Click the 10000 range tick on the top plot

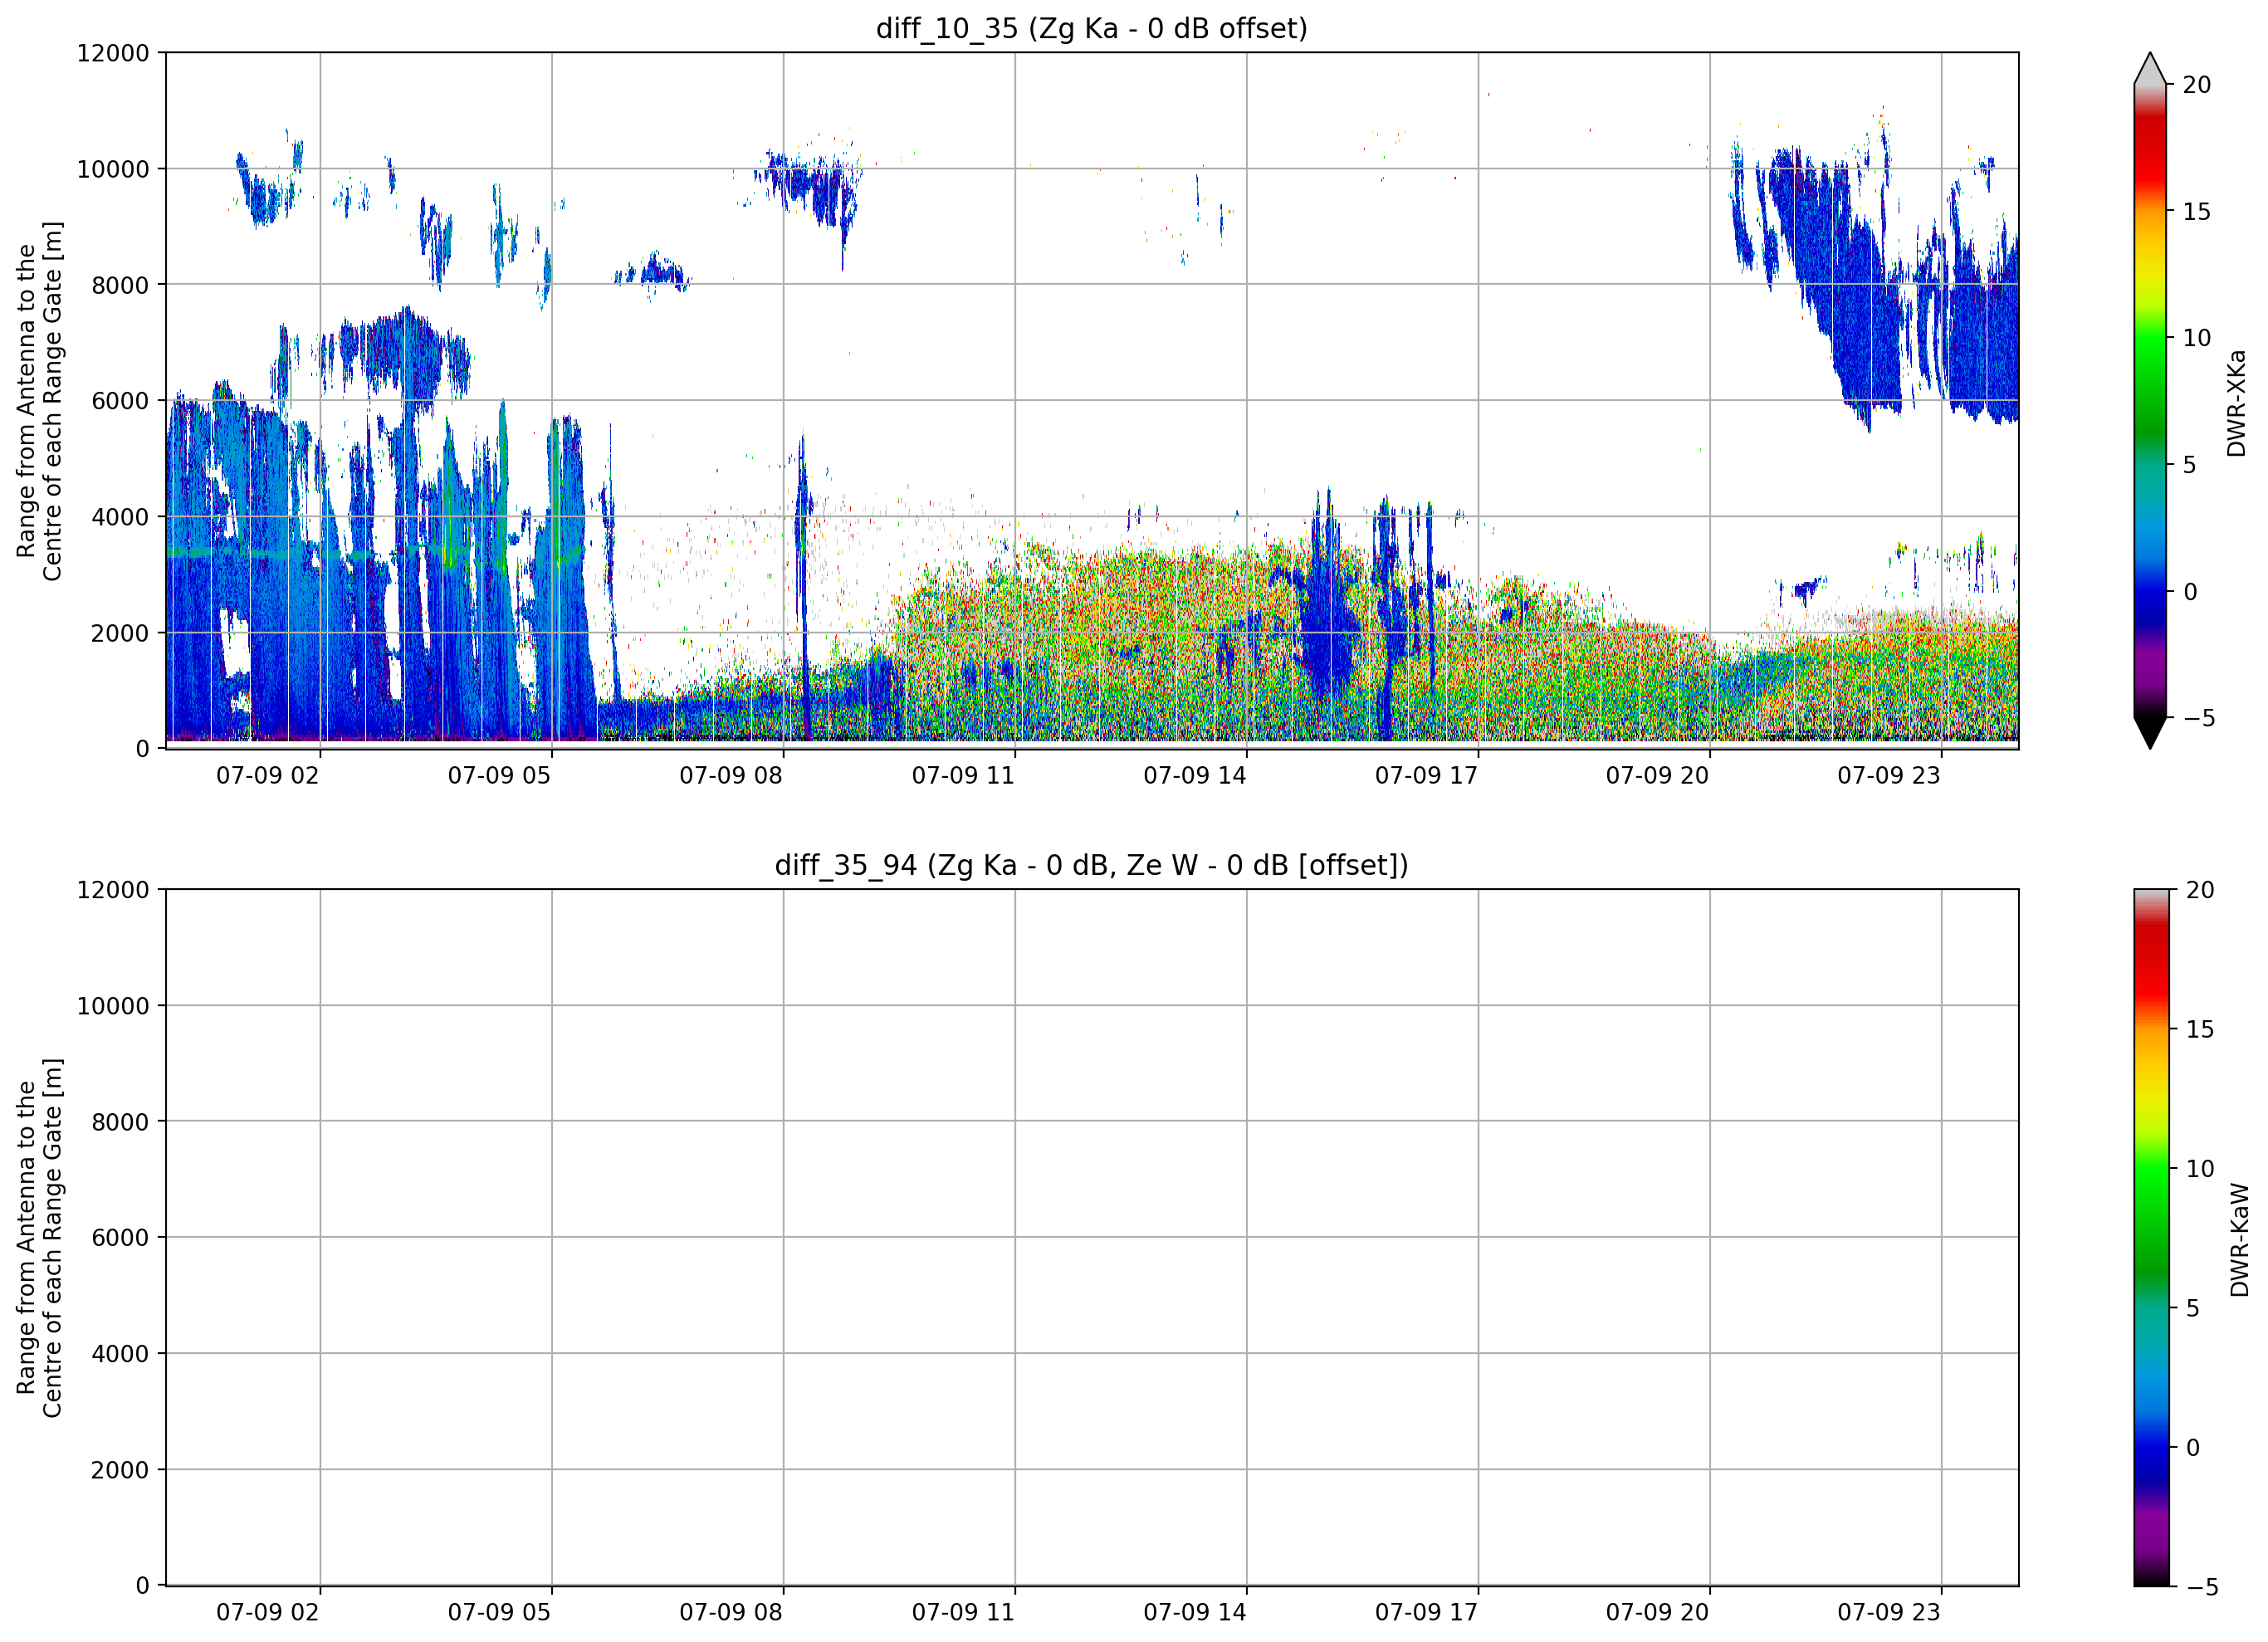(113, 169)
